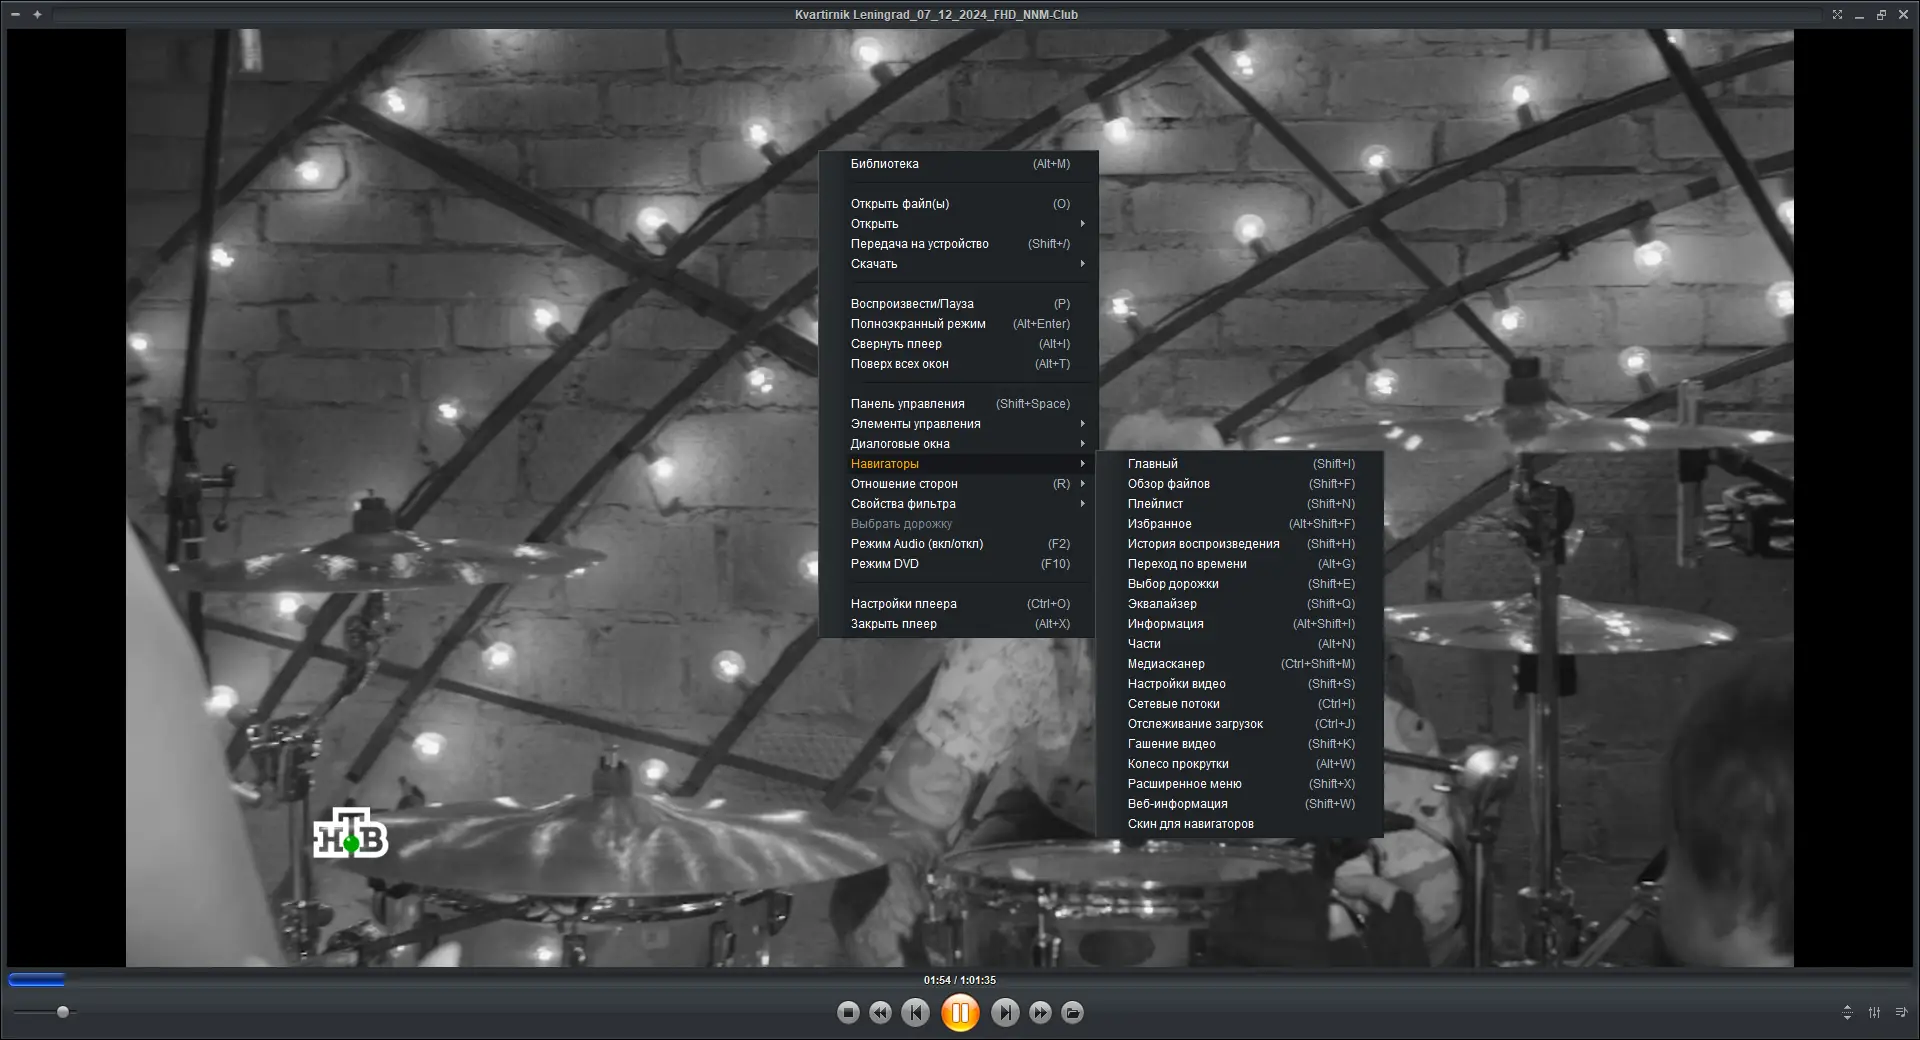Select Гашение видео entry
The height and width of the screenshot is (1040, 1920).
pos(1240,744)
